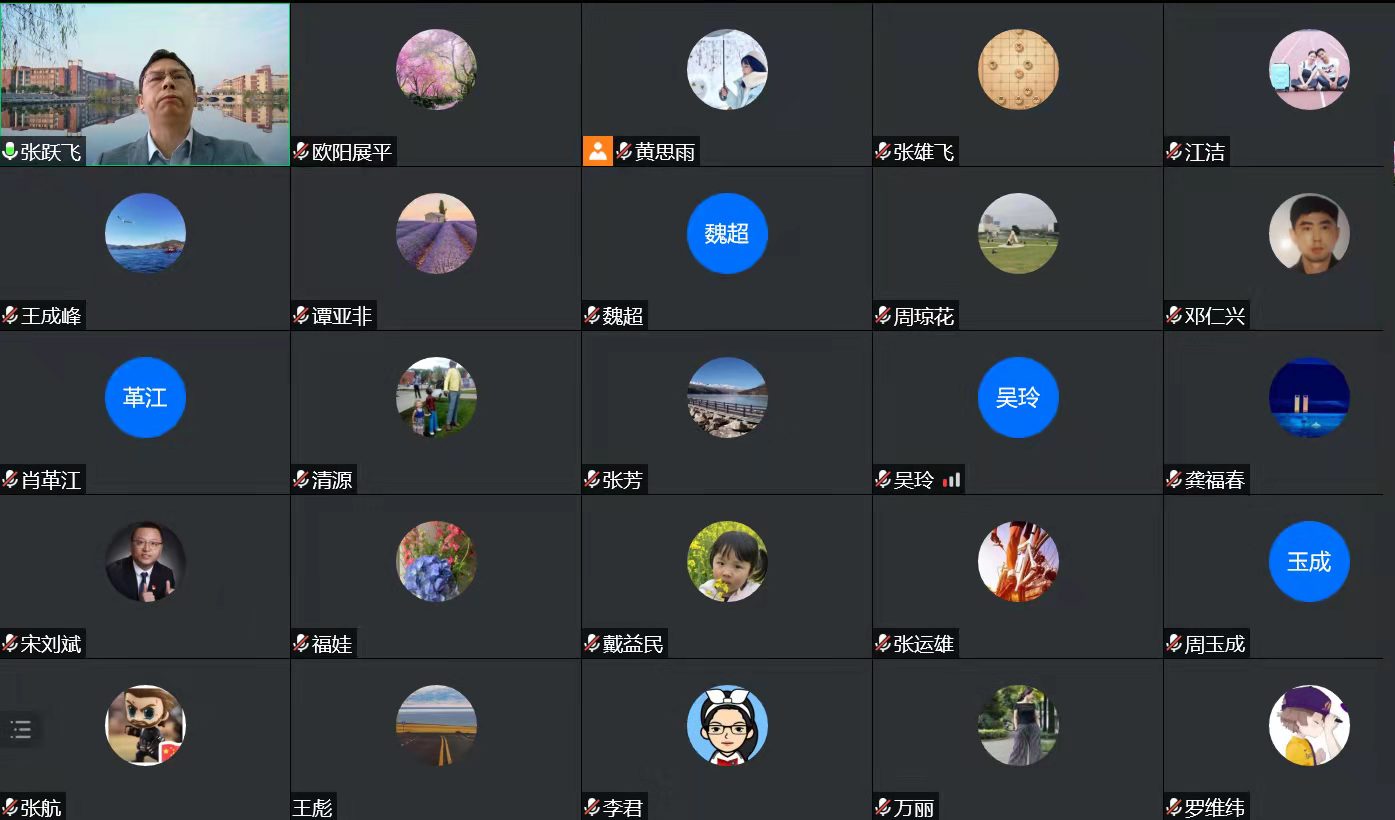1395x820 pixels.
Task: Click the blue 魏超 avatar circle
Action: (x=727, y=234)
